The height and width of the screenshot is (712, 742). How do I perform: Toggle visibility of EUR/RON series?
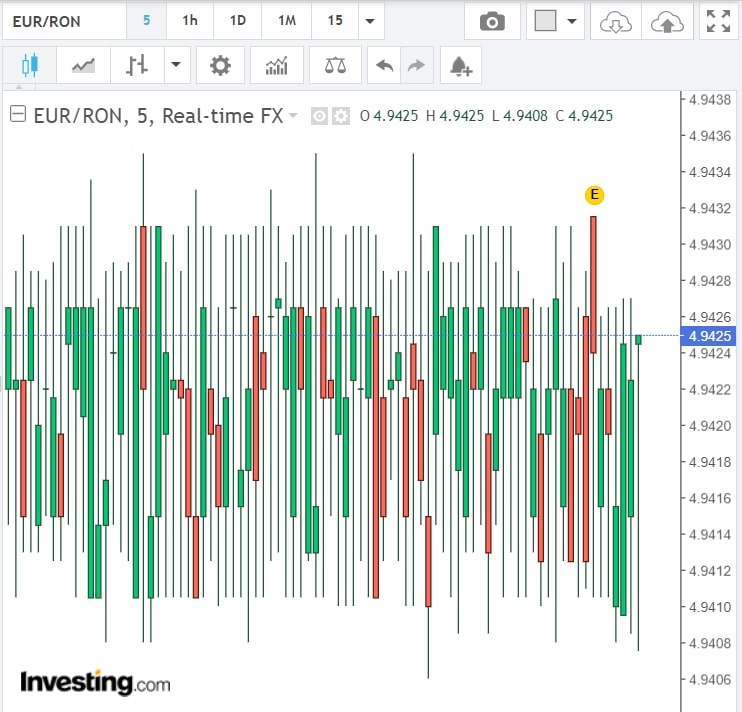coord(320,116)
